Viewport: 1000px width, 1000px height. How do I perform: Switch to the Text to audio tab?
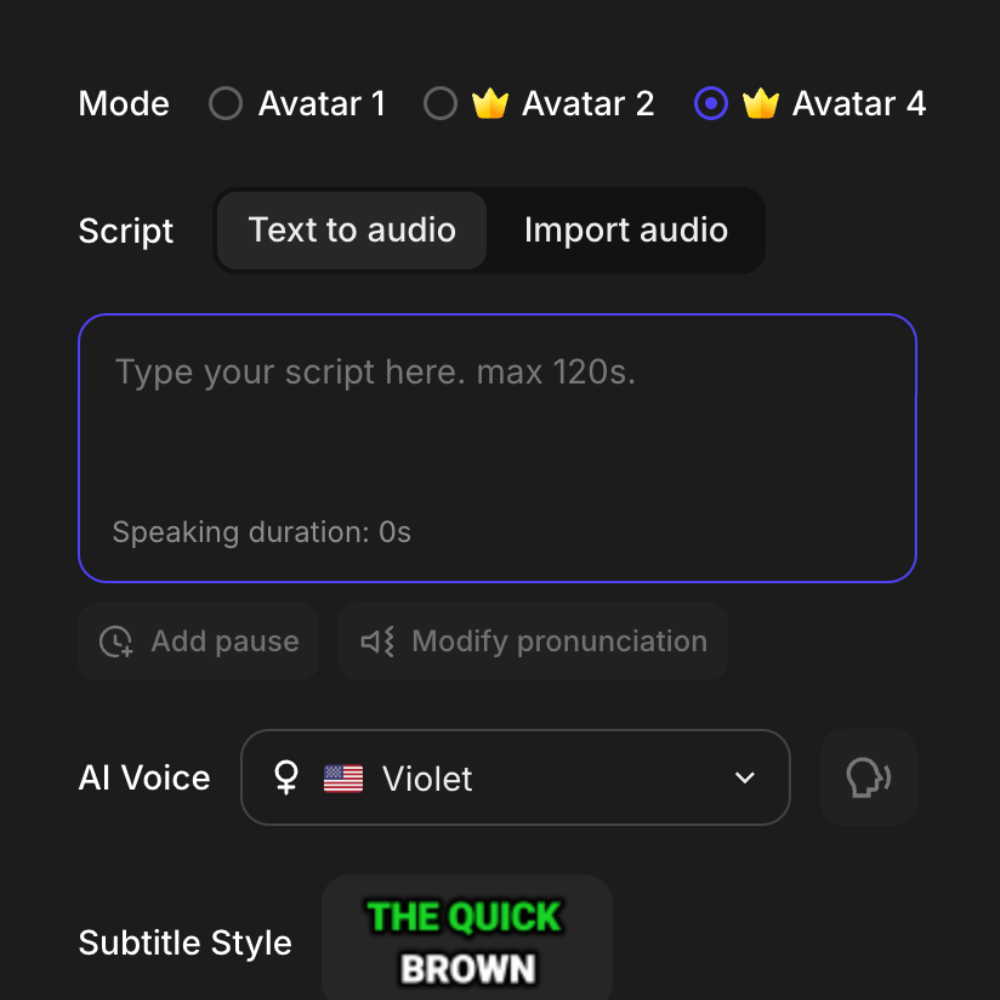(352, 231)
